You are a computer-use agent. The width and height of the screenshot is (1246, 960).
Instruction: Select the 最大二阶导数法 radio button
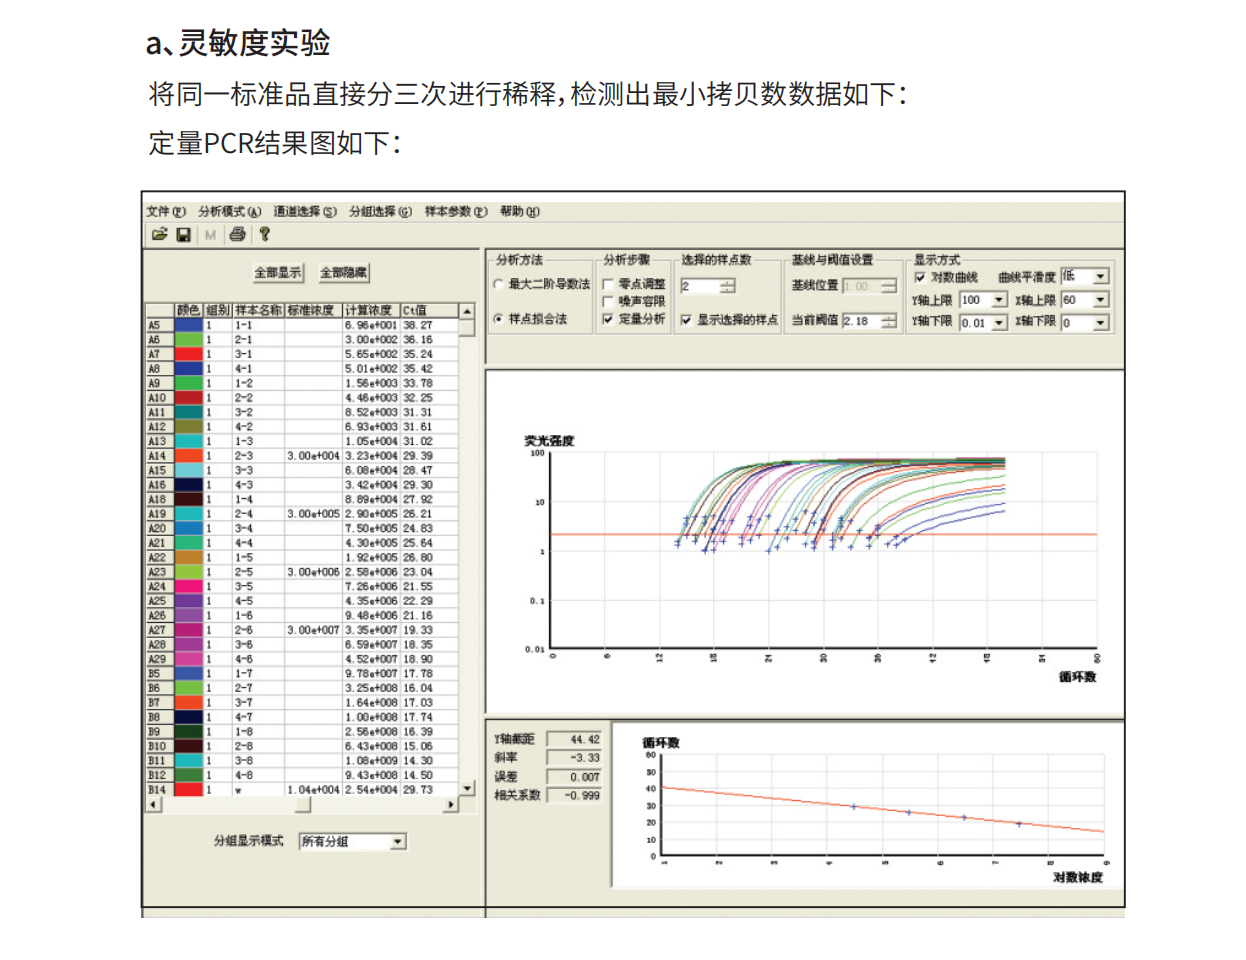pos(498,285)
